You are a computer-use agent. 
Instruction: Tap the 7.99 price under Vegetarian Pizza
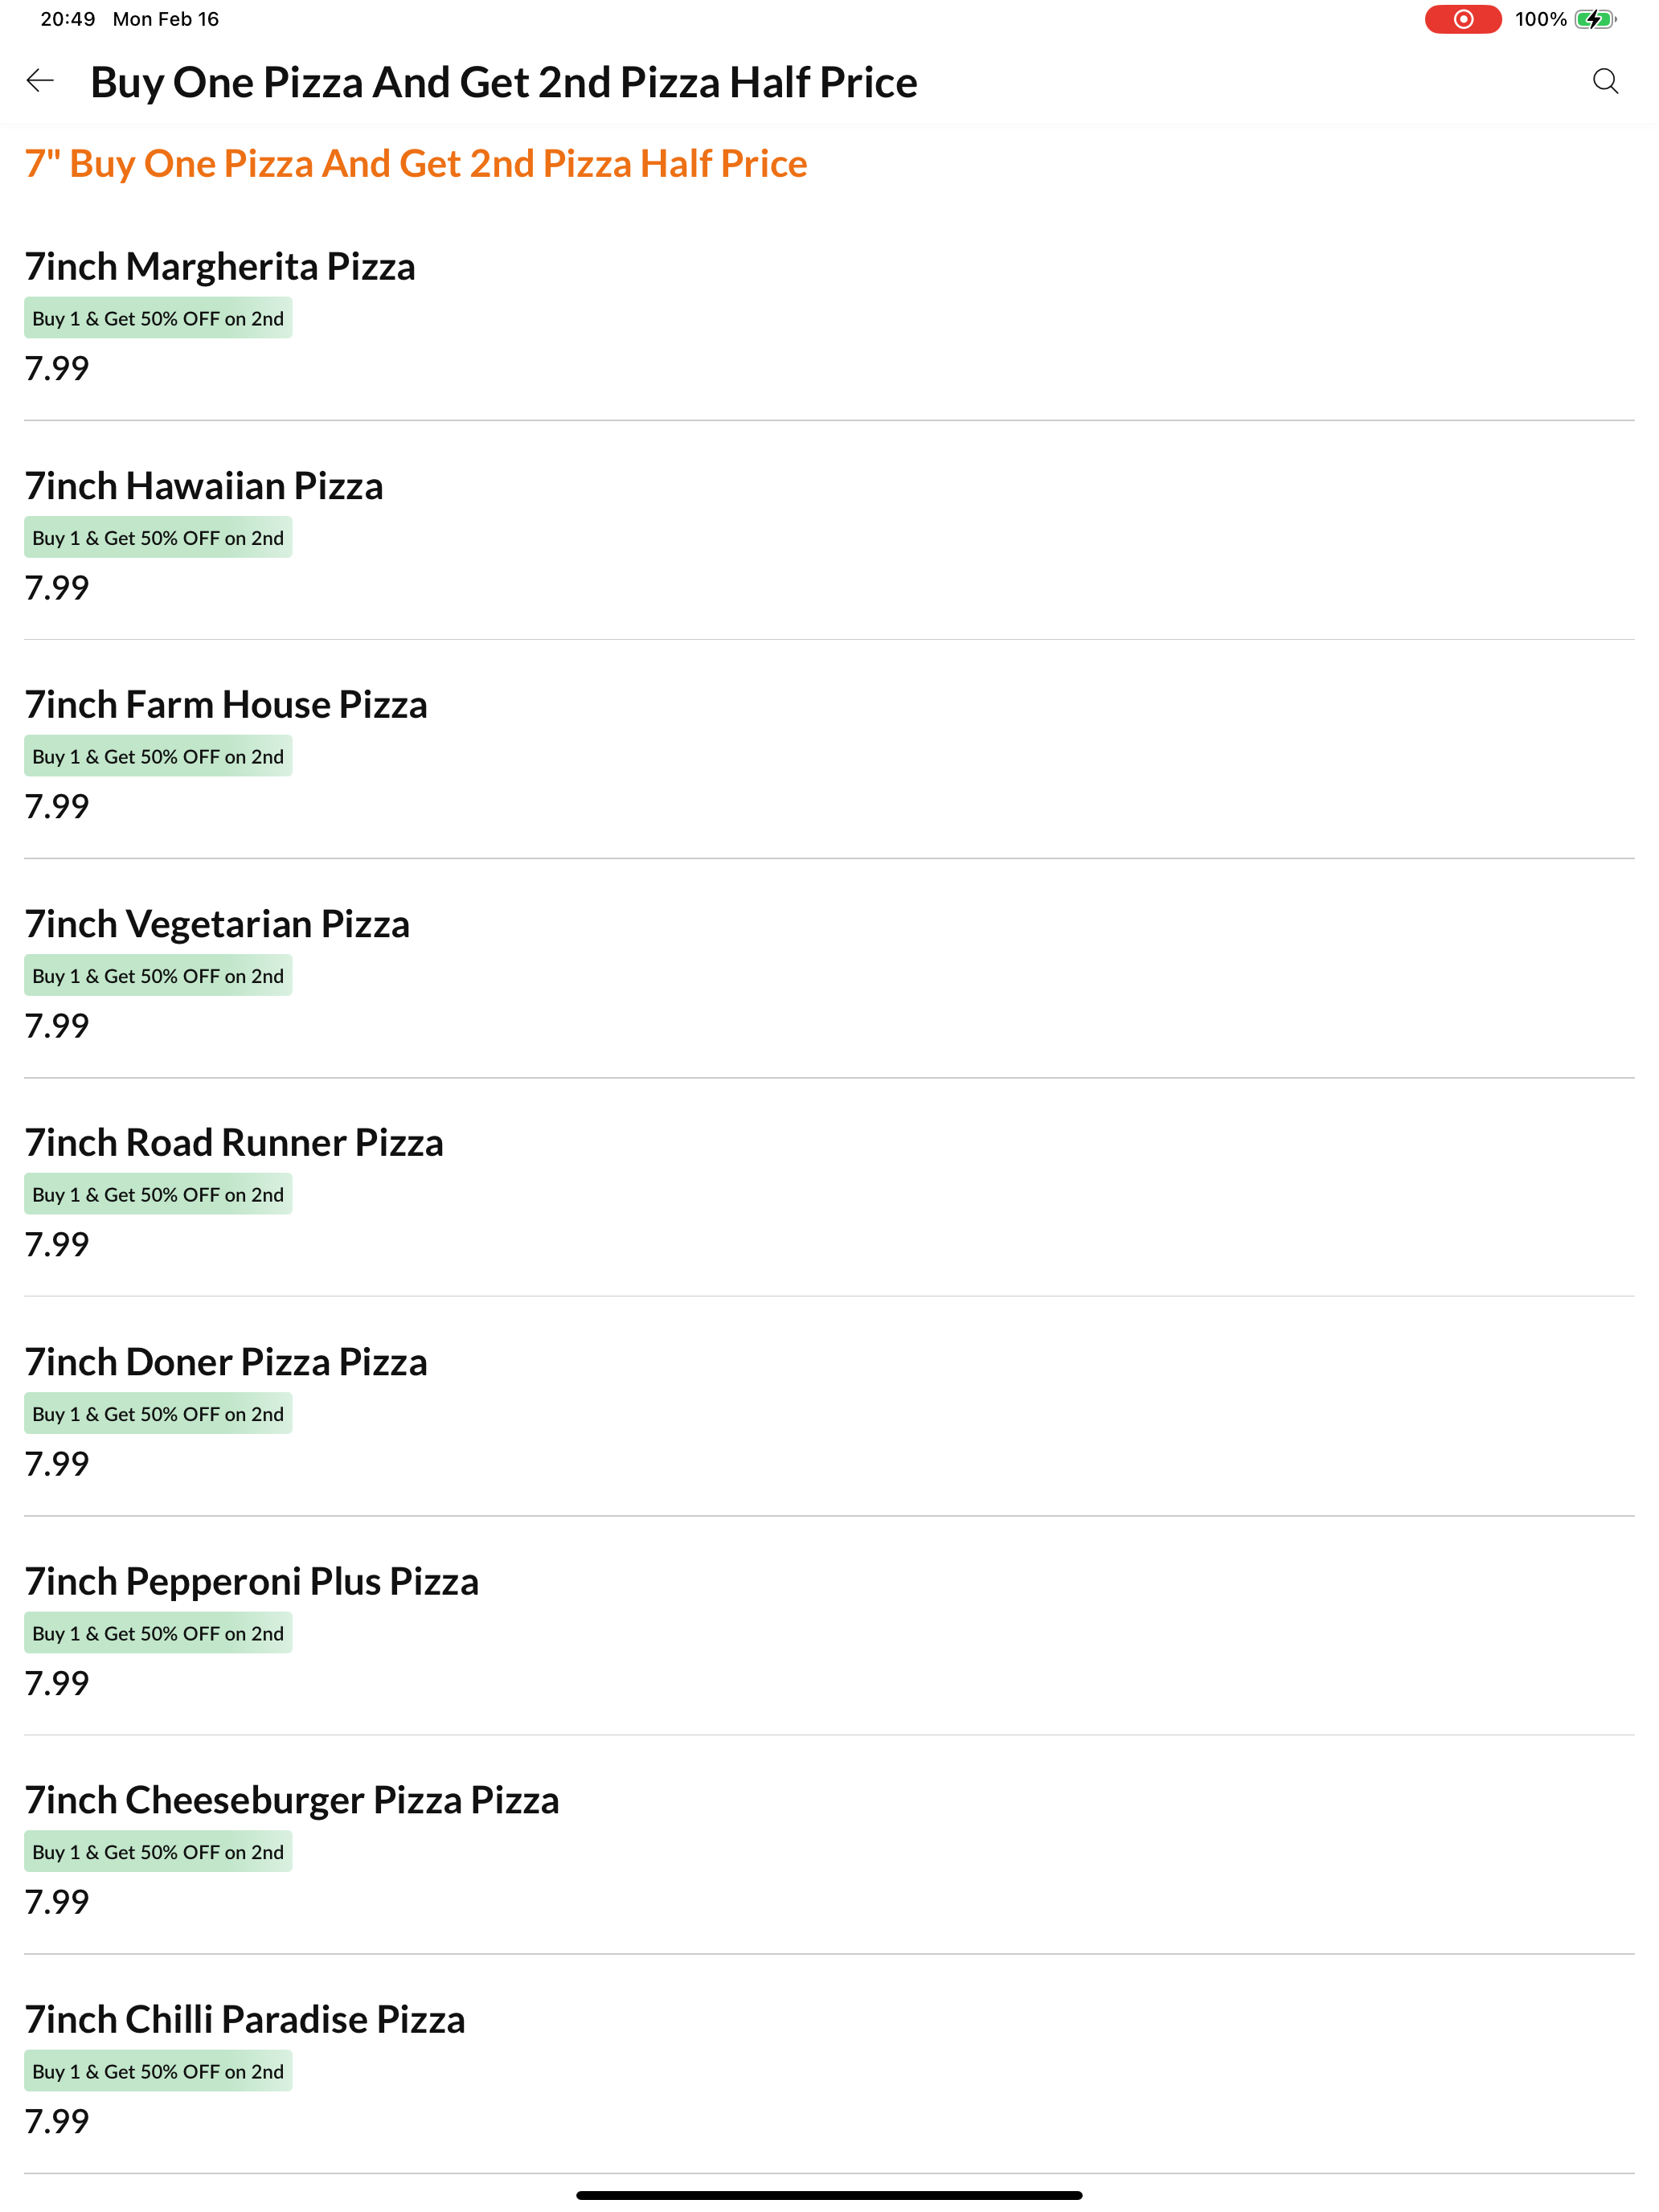pyautogui.click(x=57, y=1025)
